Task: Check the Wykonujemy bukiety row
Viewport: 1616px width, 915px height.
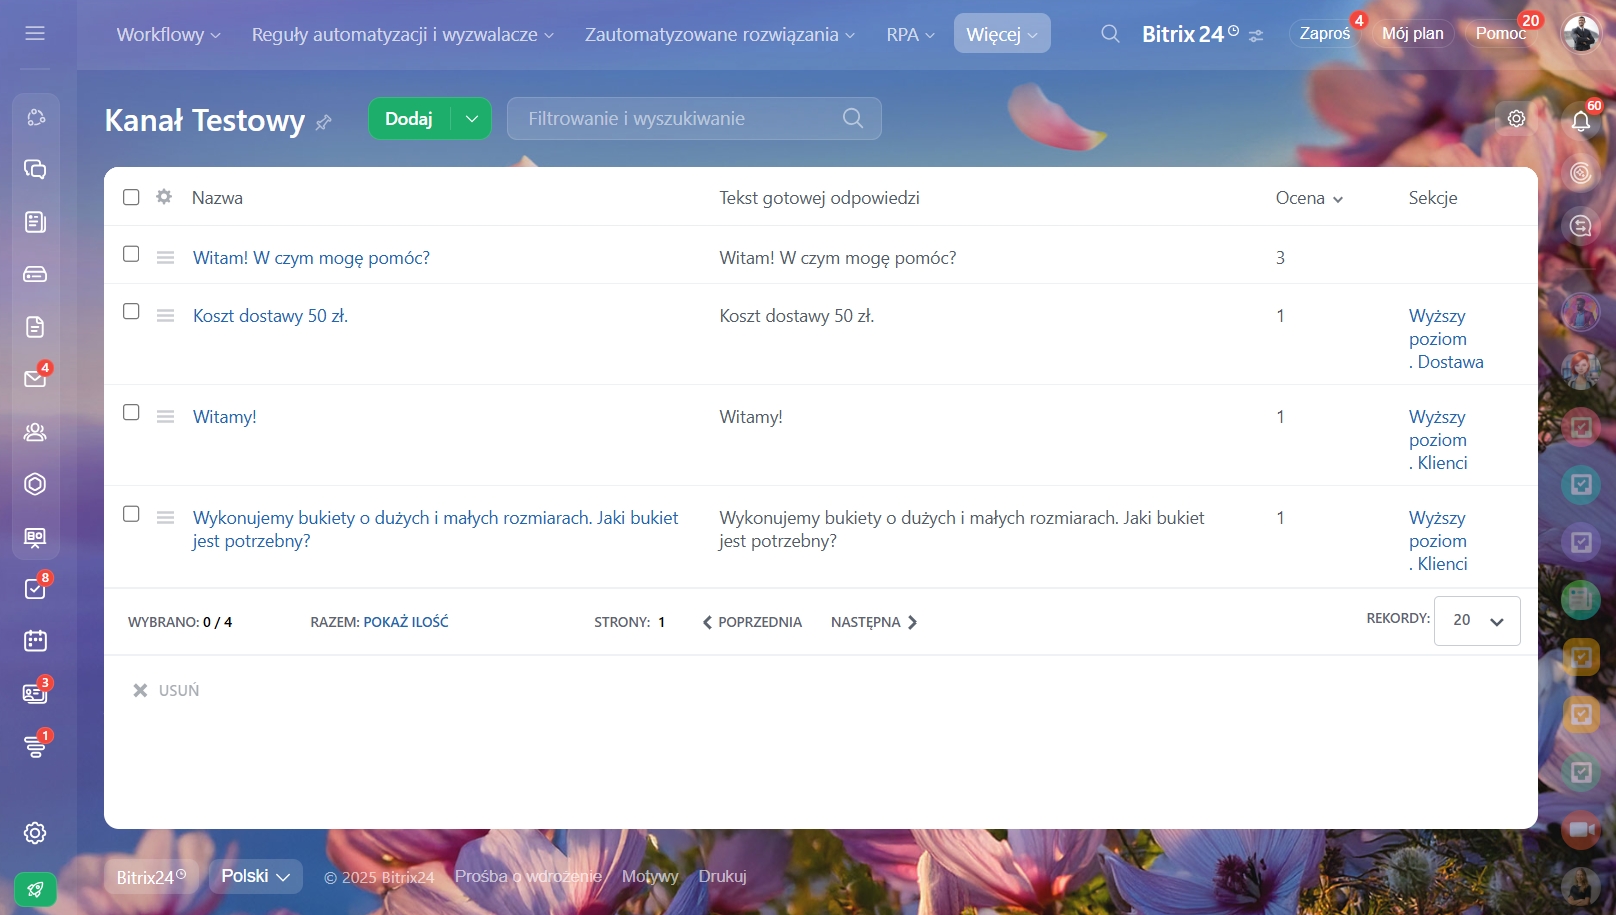Action: [x=131, y=513]
